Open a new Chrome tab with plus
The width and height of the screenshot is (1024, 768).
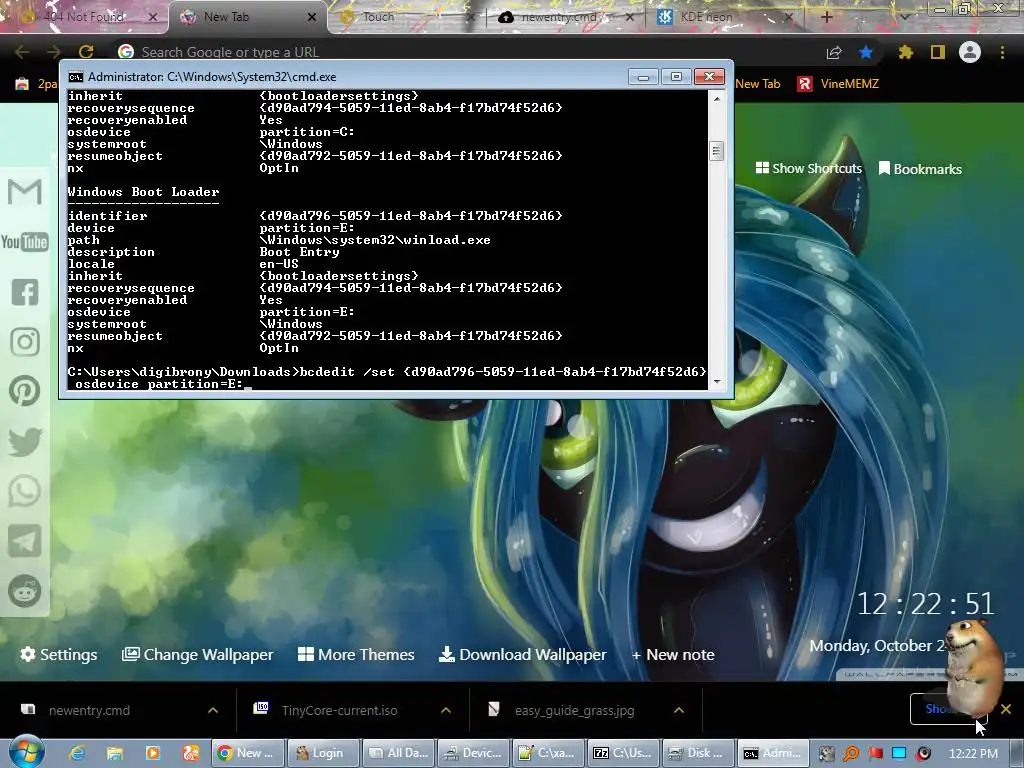point(826,17)
